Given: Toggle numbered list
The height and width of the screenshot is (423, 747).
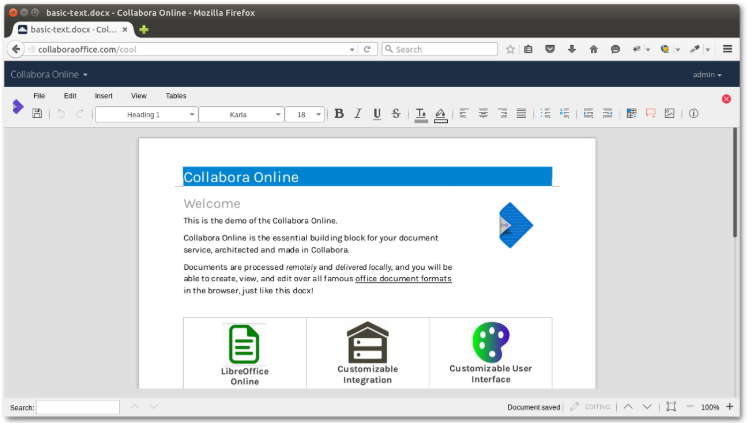Looking at the screenshot, I should (x=565, y=113).
